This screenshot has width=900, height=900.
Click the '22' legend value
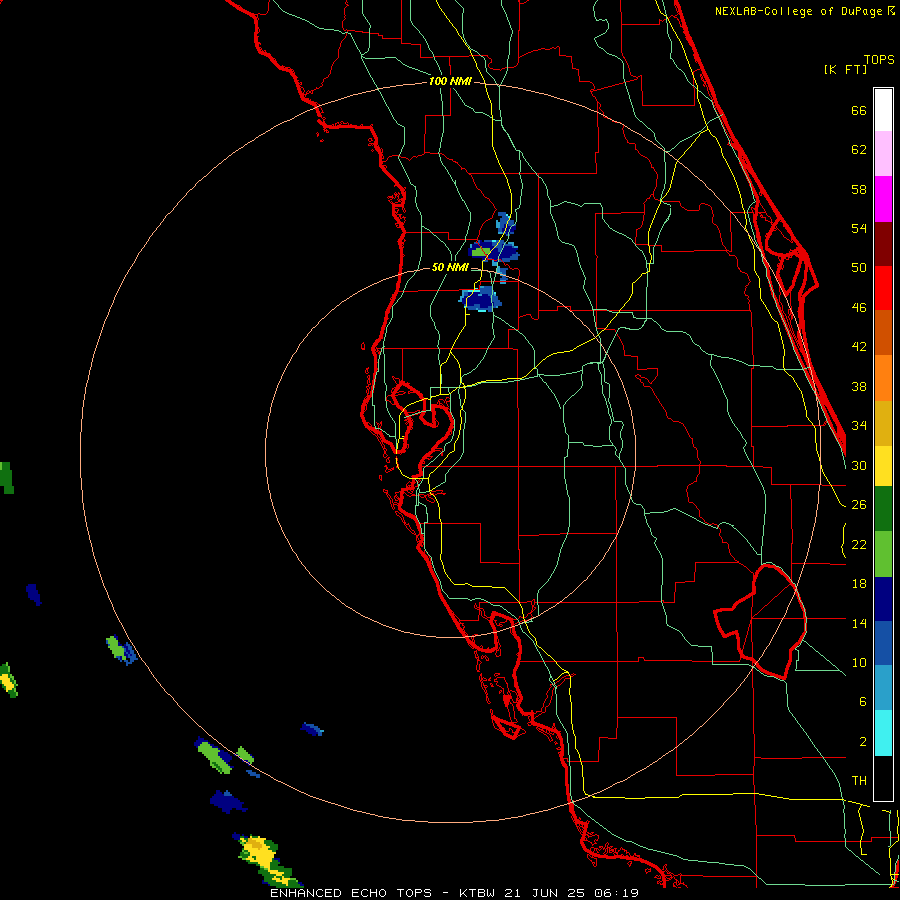[859, 545]
